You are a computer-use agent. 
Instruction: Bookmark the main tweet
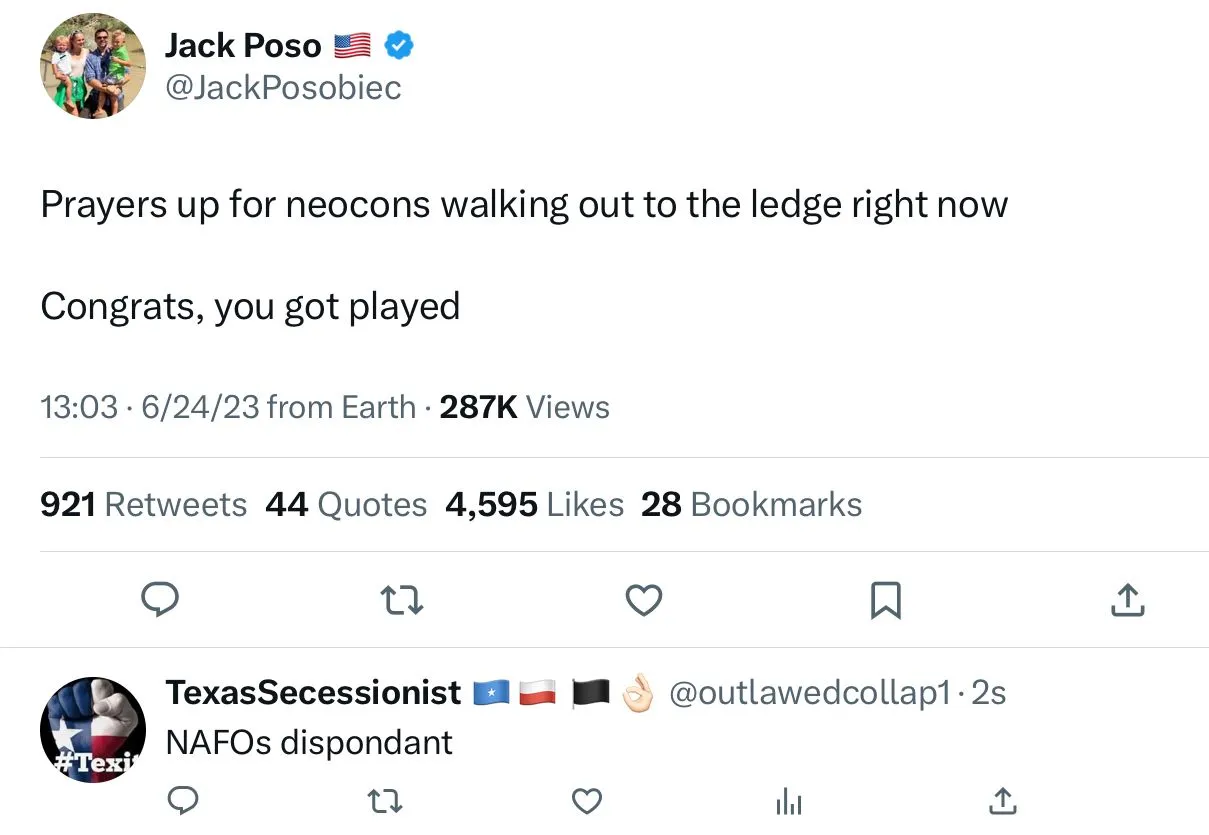click(886, 599)
